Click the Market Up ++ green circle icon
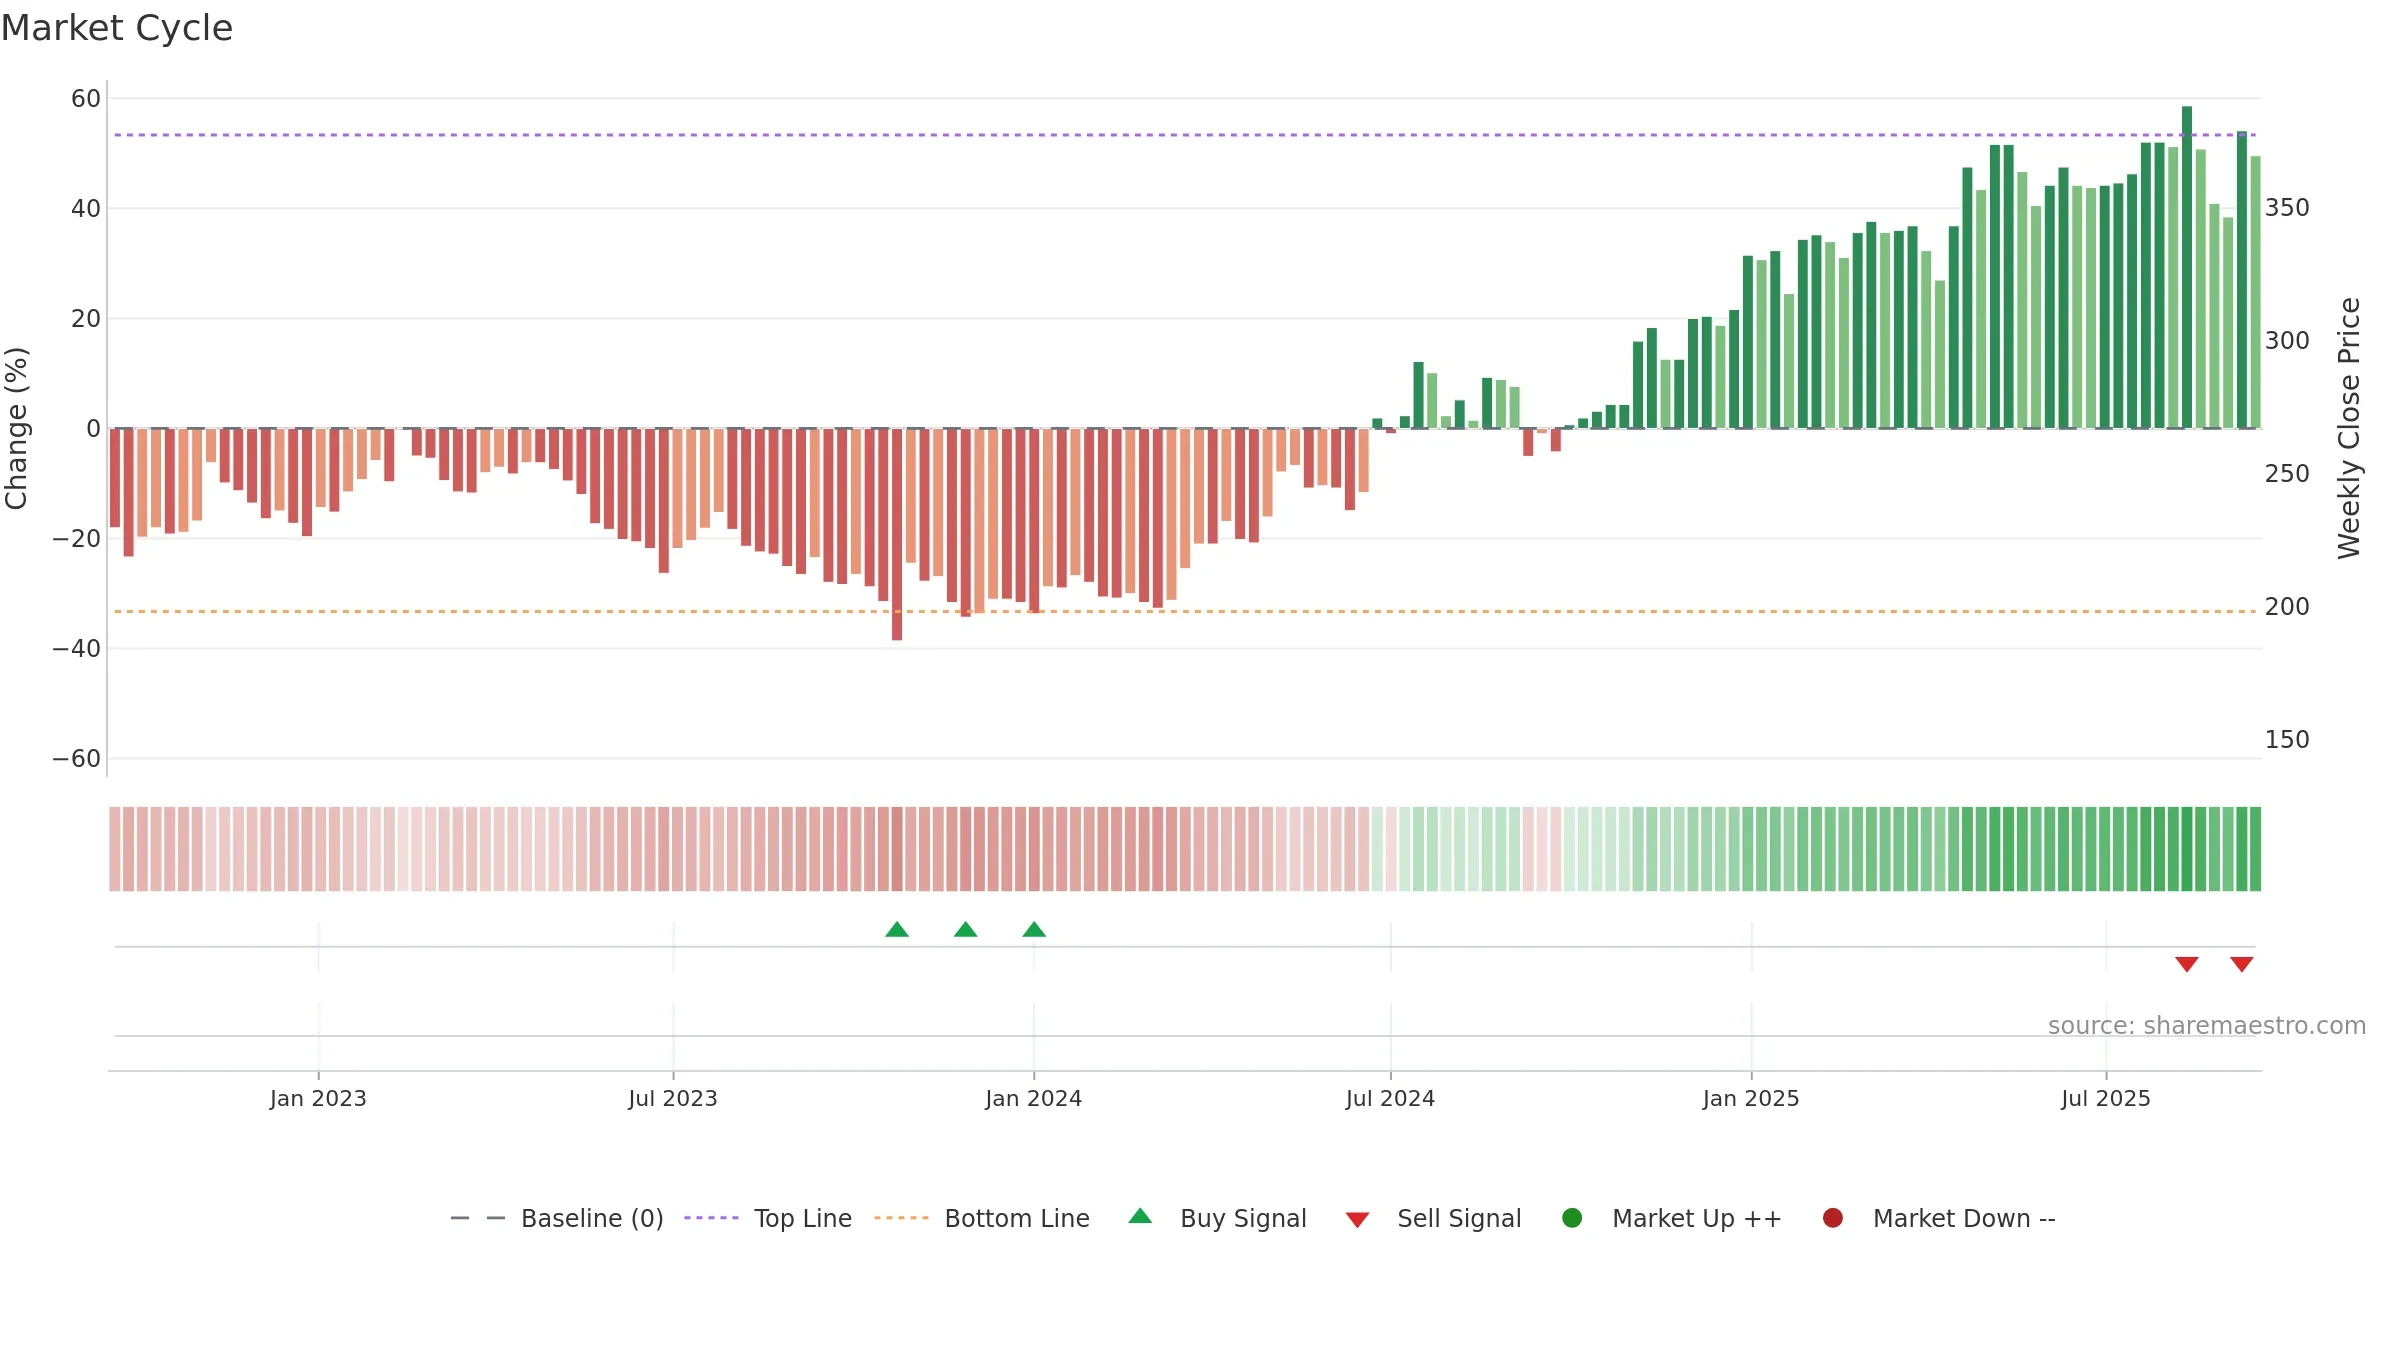Screen dimensions: 2400x1350 (x=1572, y=1218)
